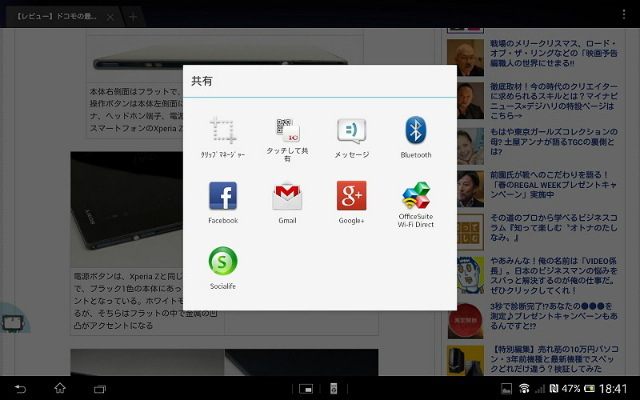
Task: Open small apps launcher in navigation bar
Action: coord(306,389)
